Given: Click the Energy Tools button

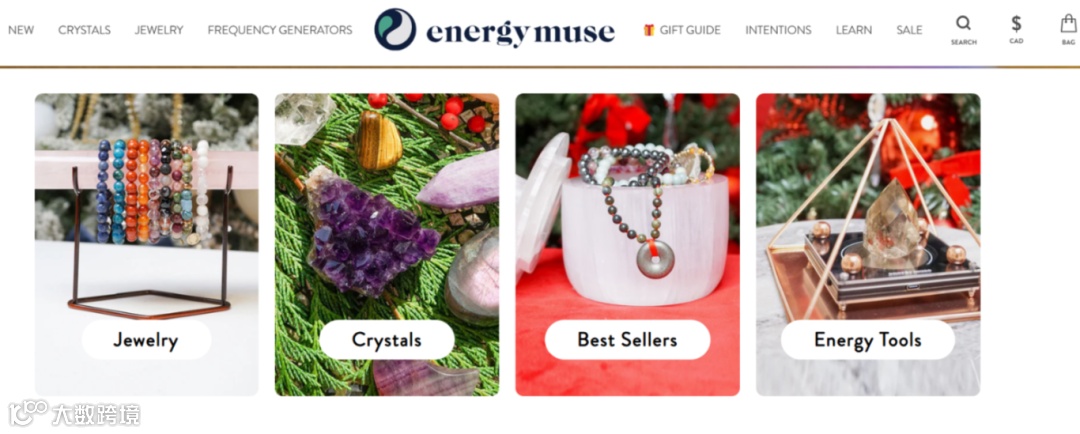Looking at the screenshot, I should tap(868, 340).
